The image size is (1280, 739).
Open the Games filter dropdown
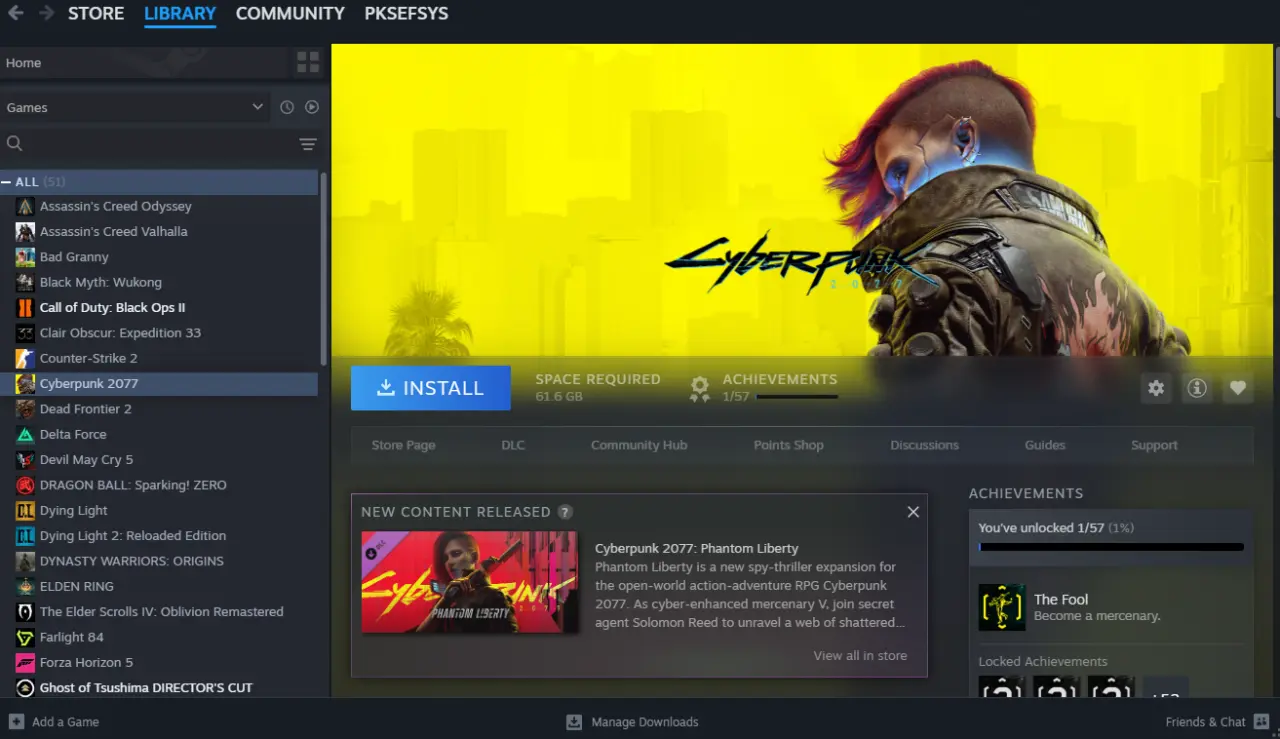point(135,107)
